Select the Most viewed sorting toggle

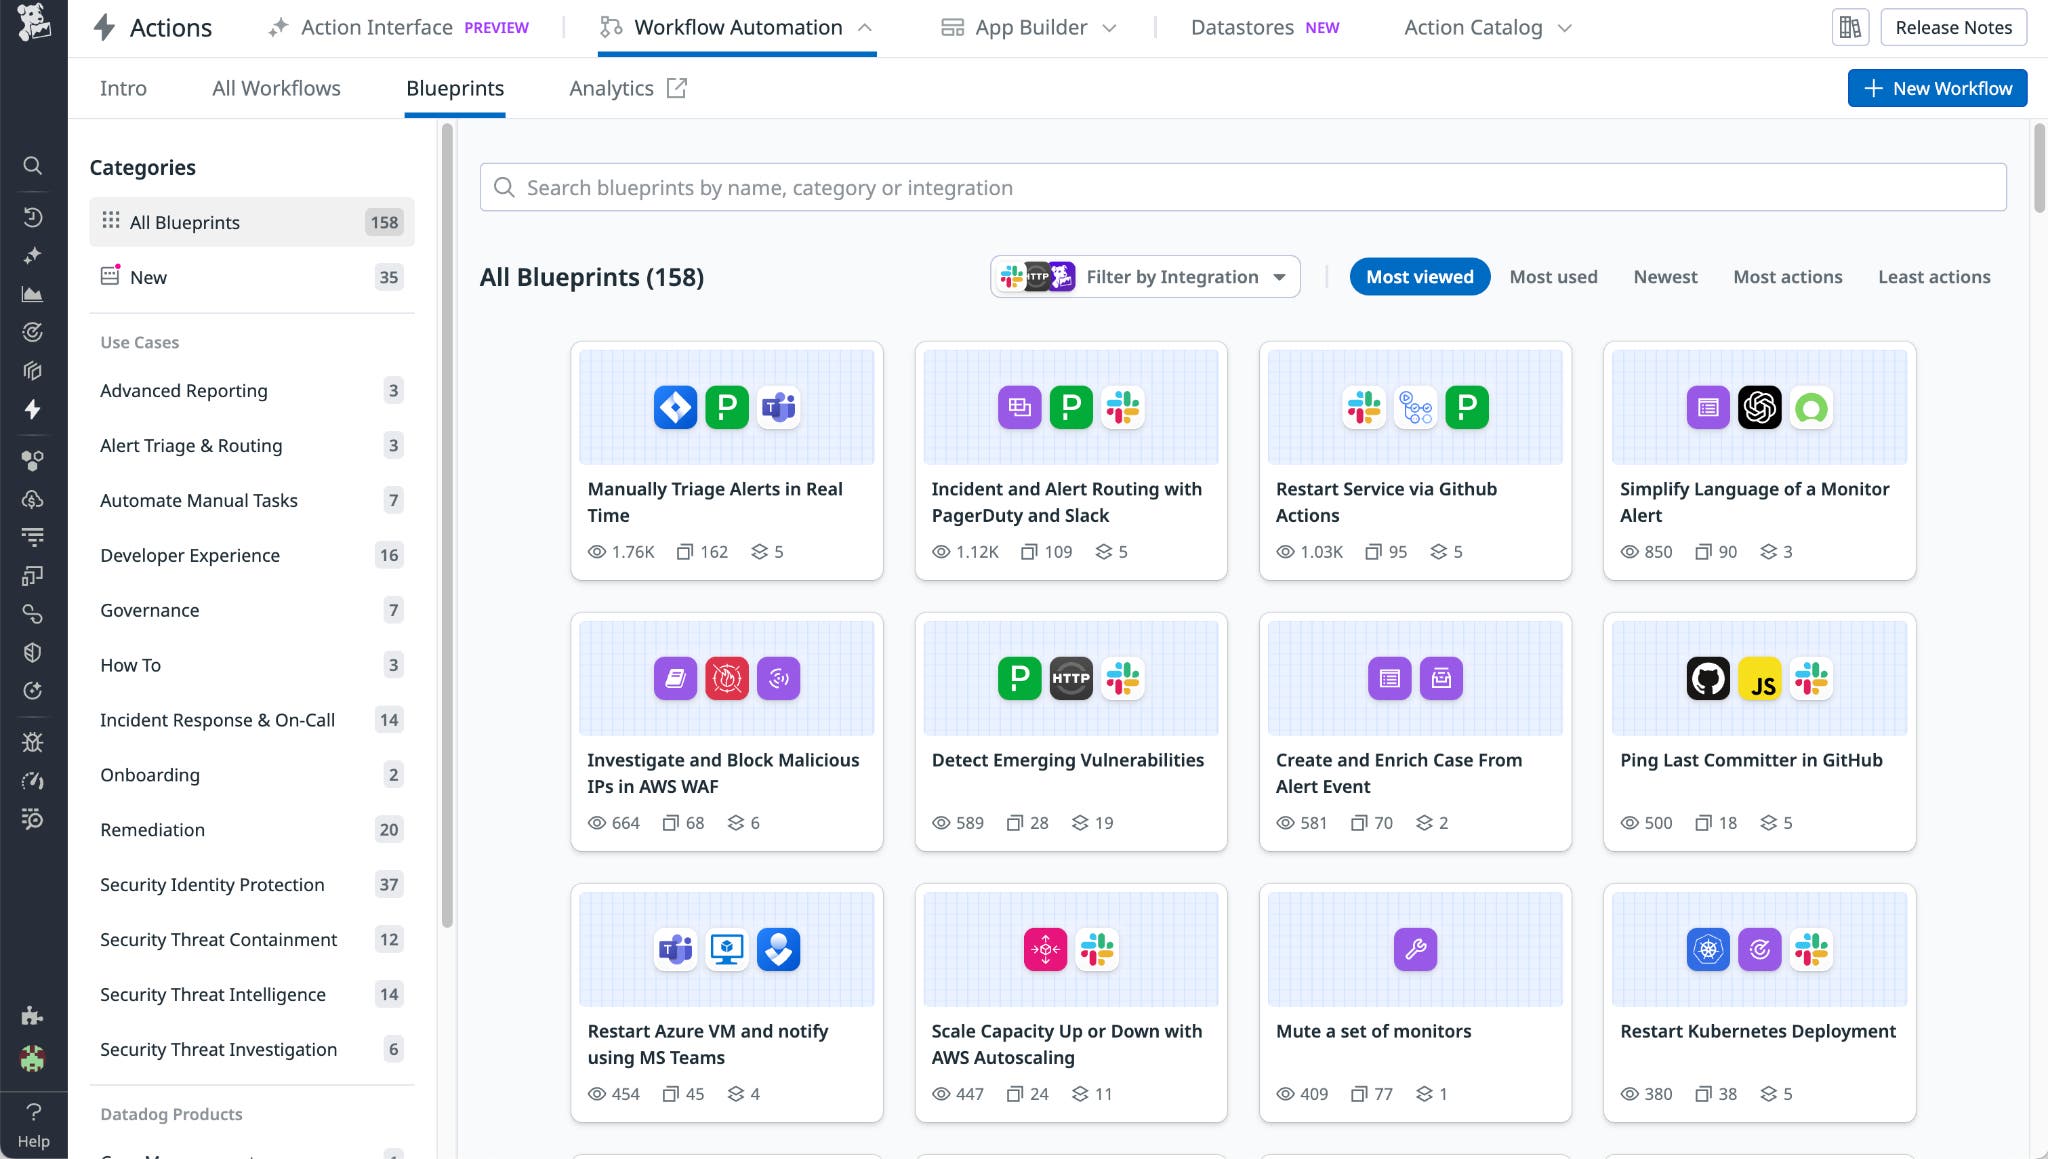tap(1419, 276)
